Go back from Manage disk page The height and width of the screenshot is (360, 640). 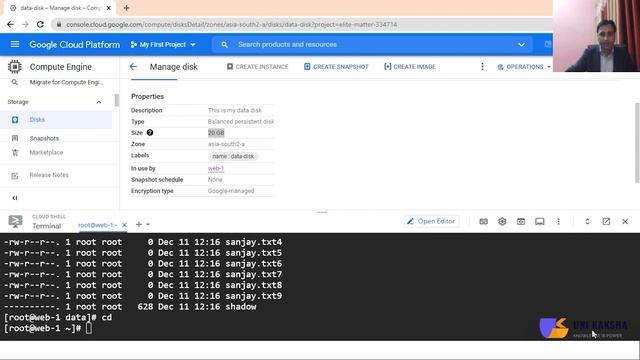click(x=133, y=67)
